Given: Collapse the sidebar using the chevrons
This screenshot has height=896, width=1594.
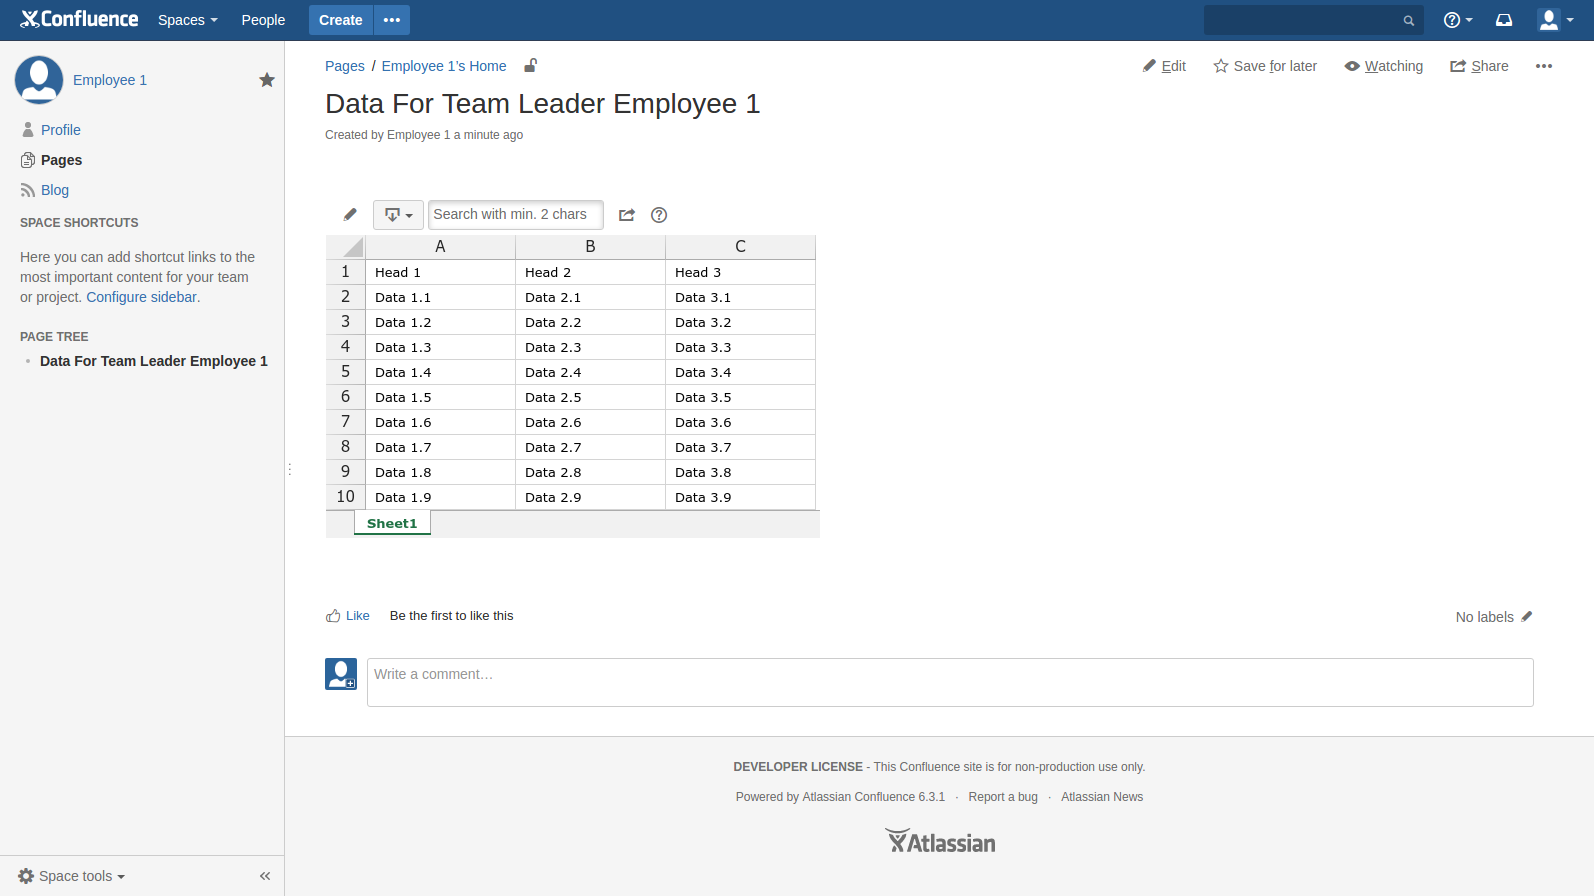Looking at the screenshot, I should [265, 876].
